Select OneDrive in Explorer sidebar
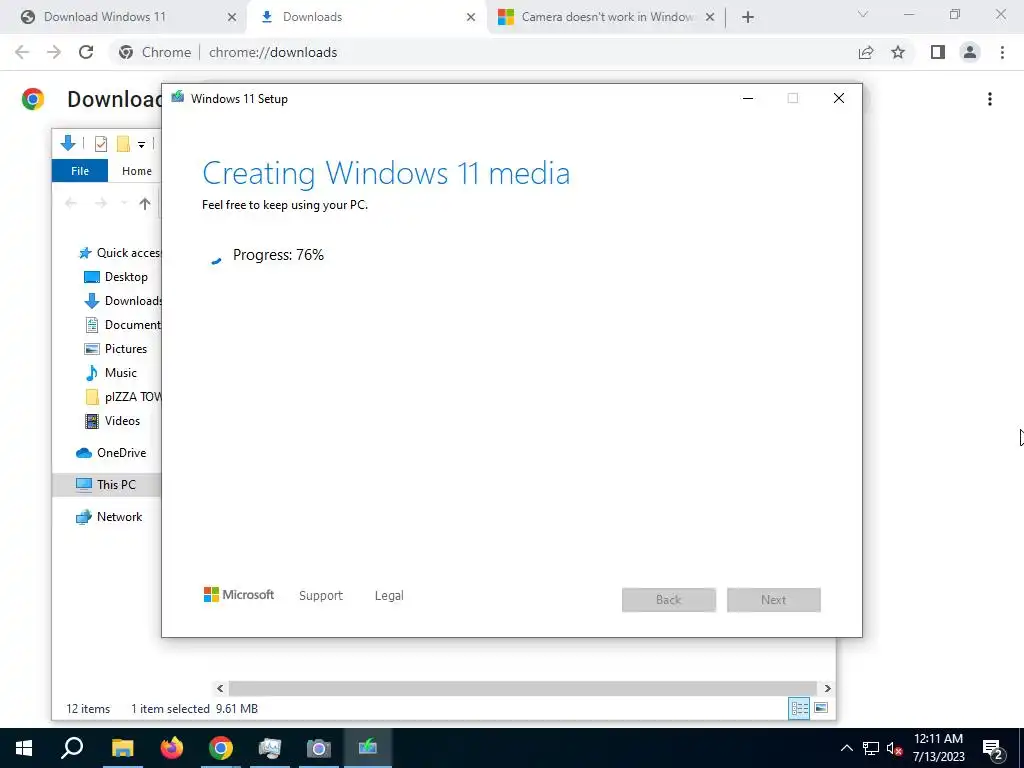The height and width of the screenshot is (768, 1024). (x=111, y=453)
